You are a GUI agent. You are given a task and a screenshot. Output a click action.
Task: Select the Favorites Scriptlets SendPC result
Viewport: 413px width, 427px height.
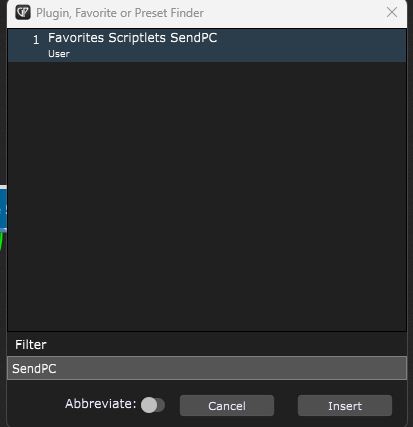207,45
